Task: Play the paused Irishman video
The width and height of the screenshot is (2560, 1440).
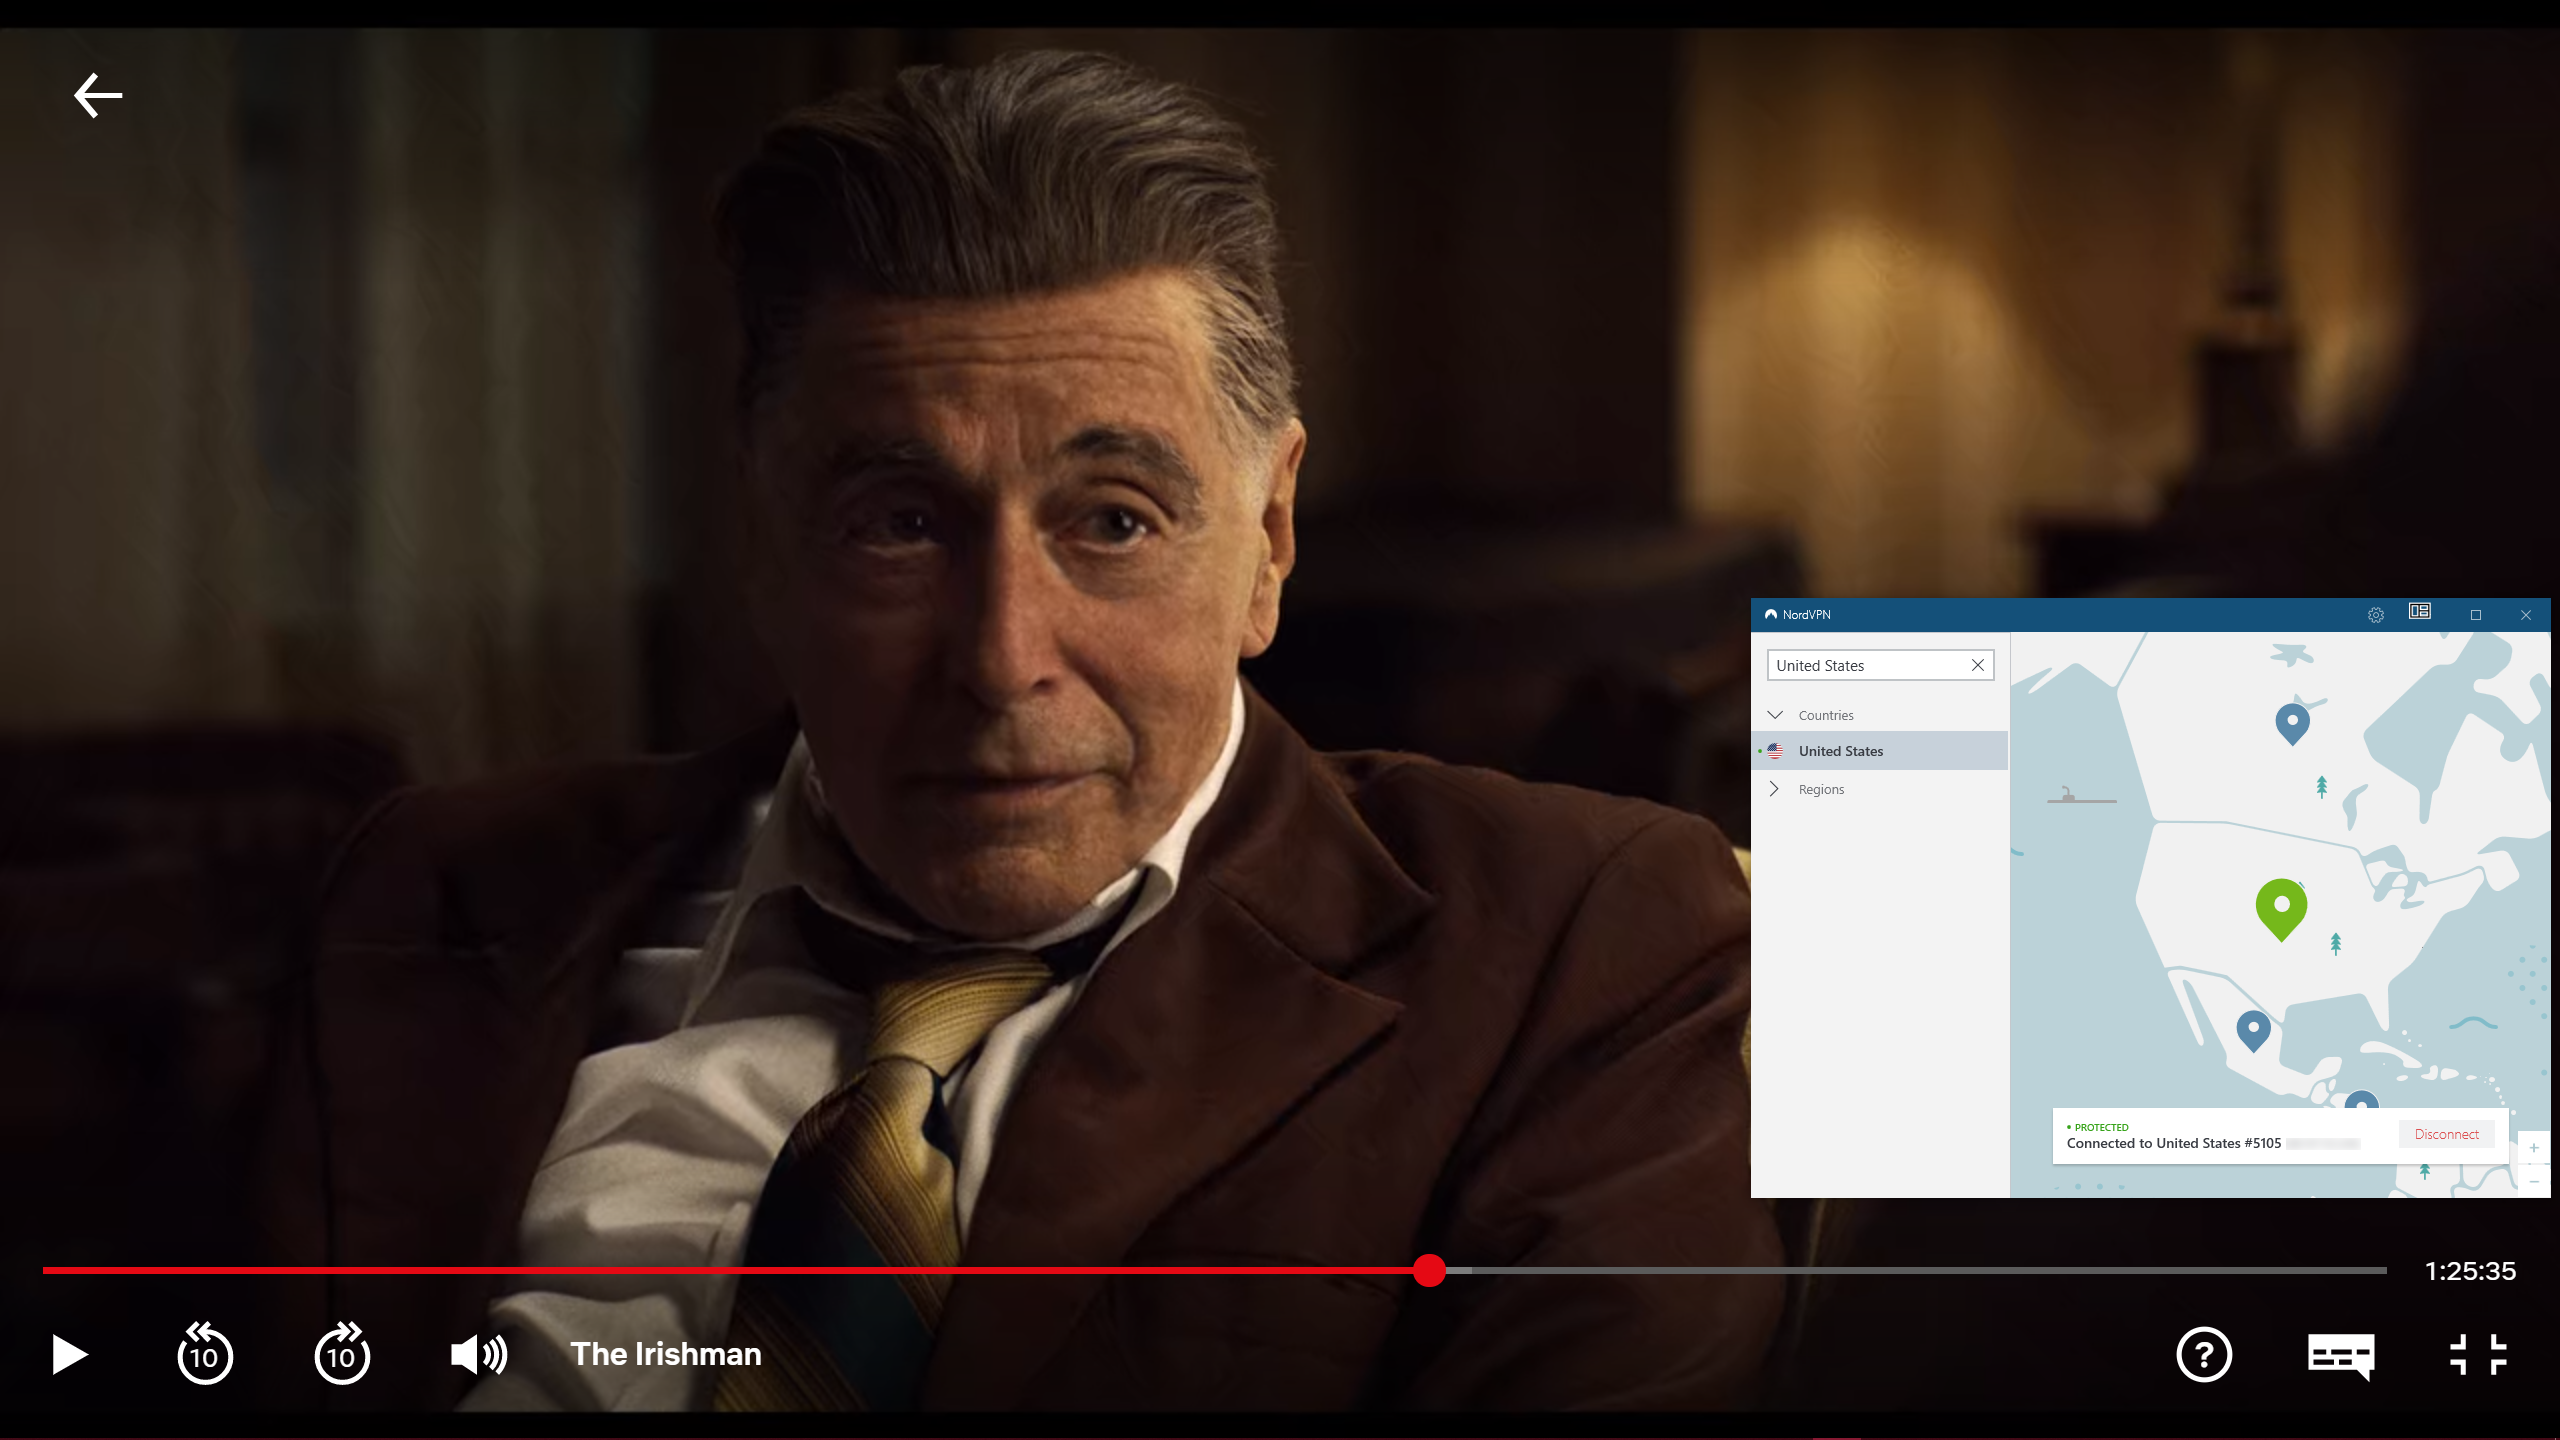Action: pos(70,1355)
